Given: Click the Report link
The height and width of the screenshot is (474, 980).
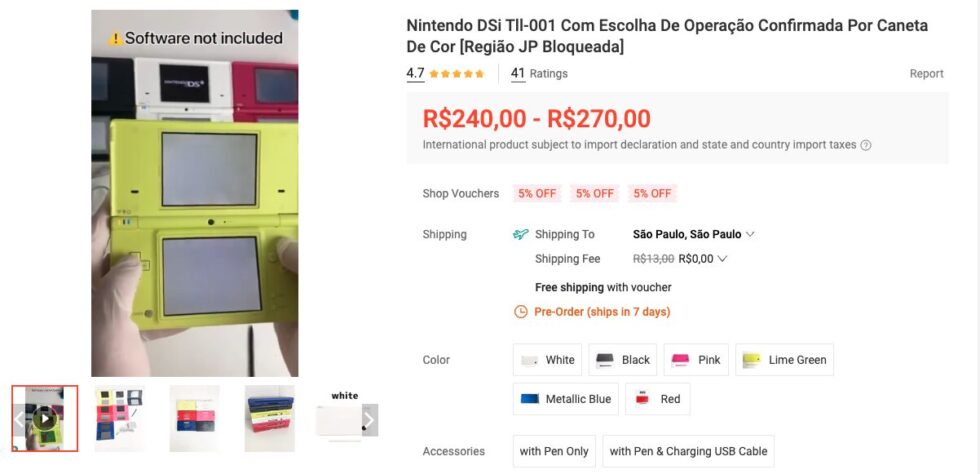Looking at the screenshot, I should pyautogui.click(x=926, y=74).
